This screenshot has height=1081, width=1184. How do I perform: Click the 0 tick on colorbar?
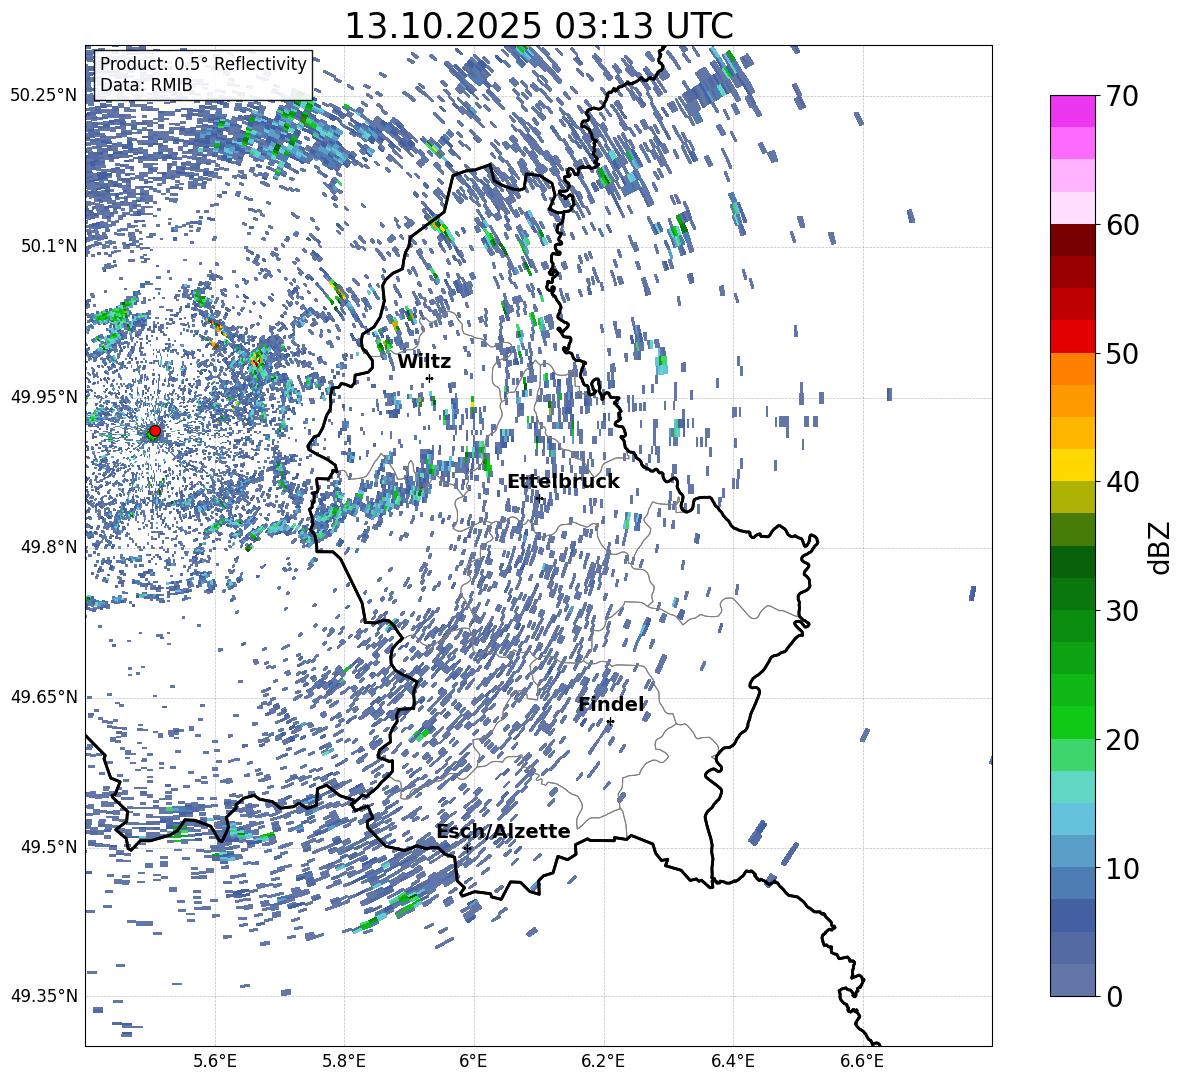(1114, 996)
